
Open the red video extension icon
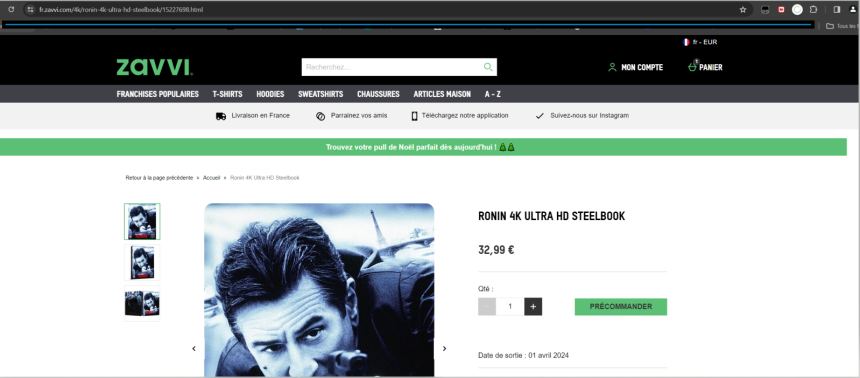[781, 9]
